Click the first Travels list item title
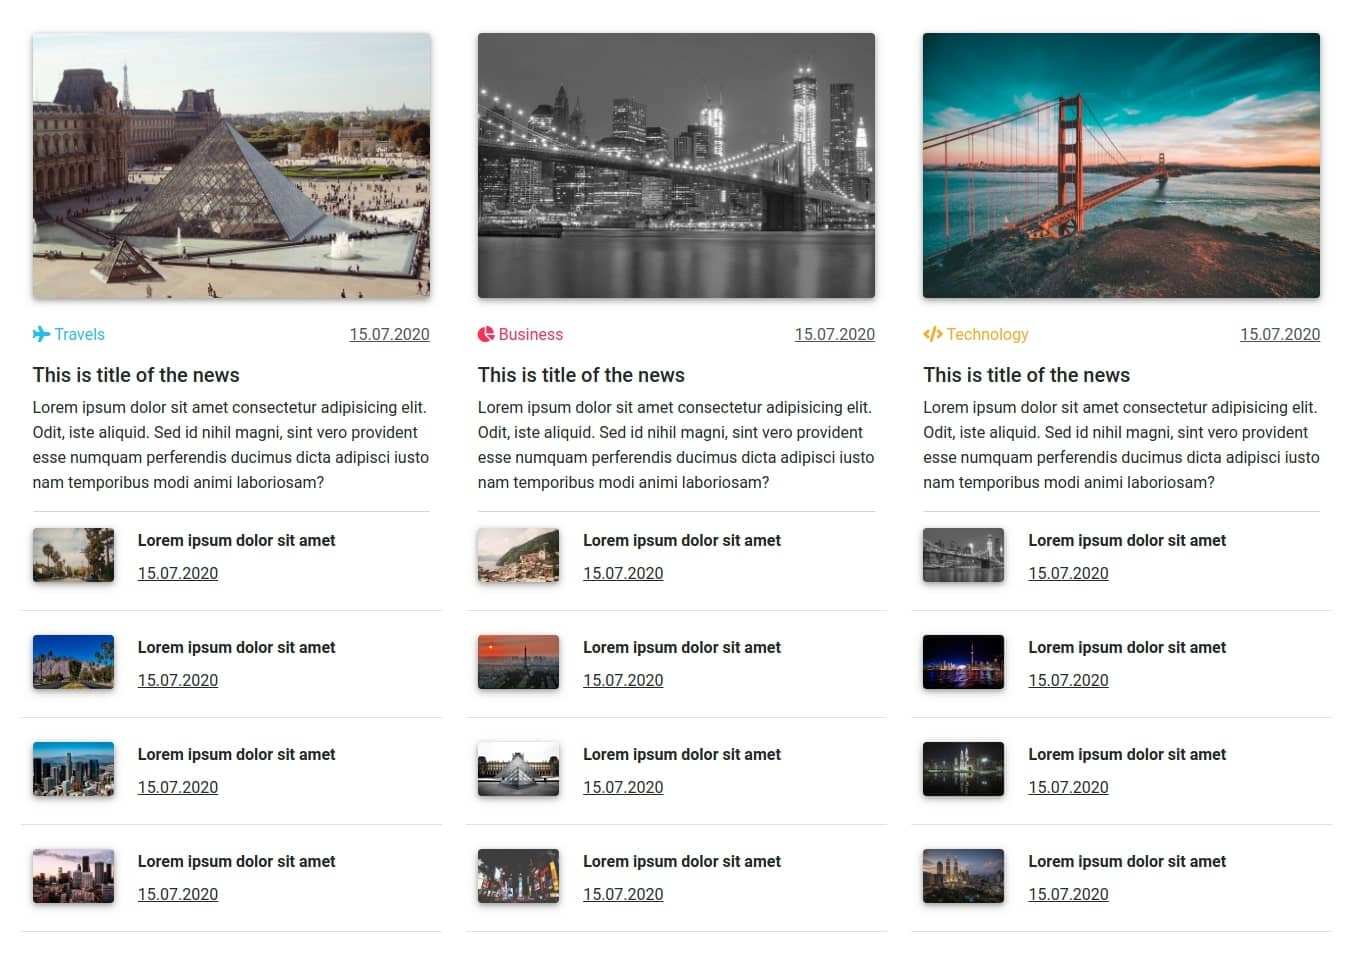The image size is (1353, 966). tap(236, 540)
